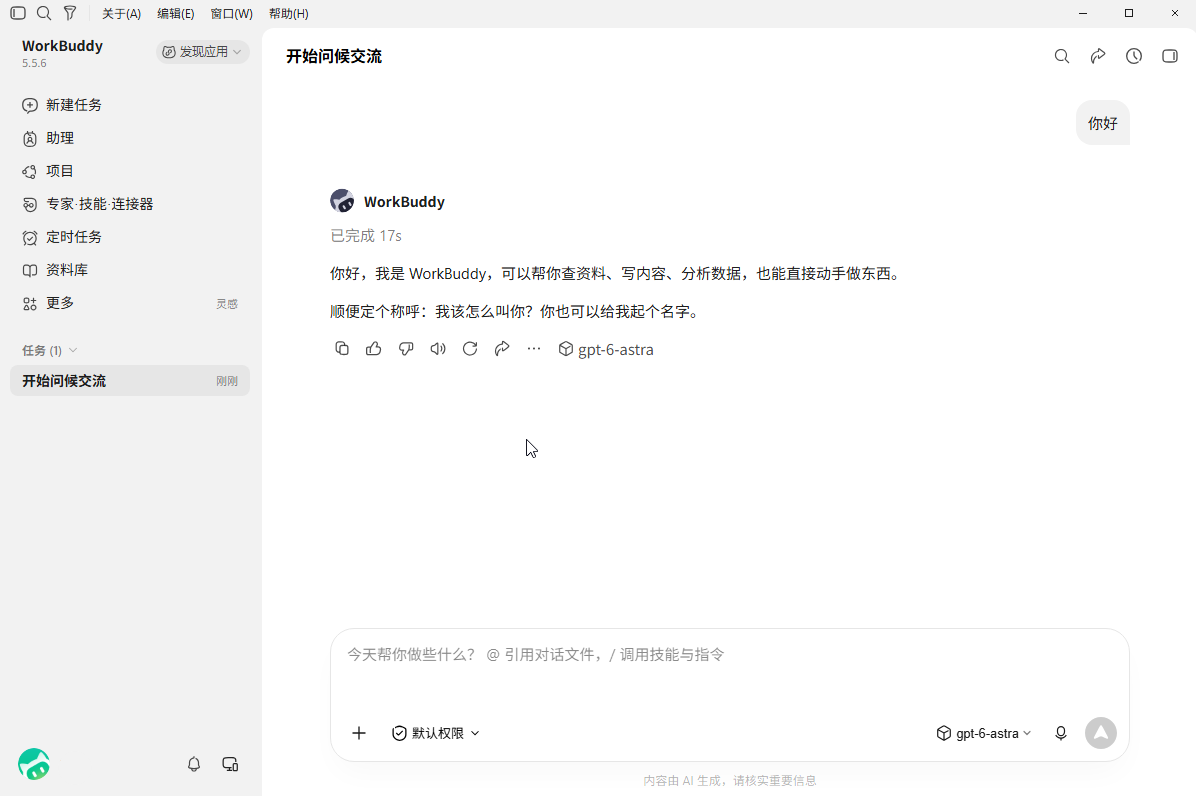Copy the assistant reply
1196x796 pixels.
342,348
